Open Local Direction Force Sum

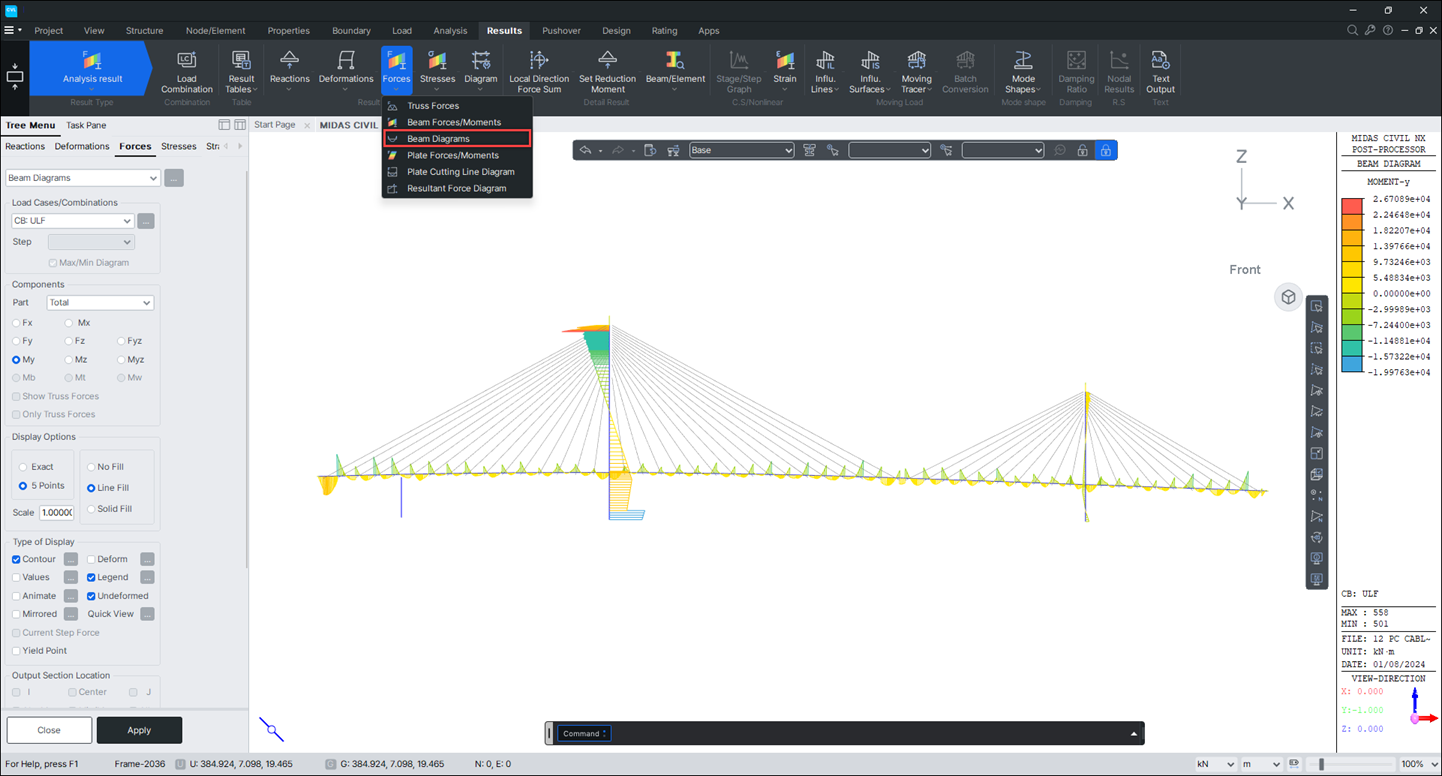tap(539, 72)
